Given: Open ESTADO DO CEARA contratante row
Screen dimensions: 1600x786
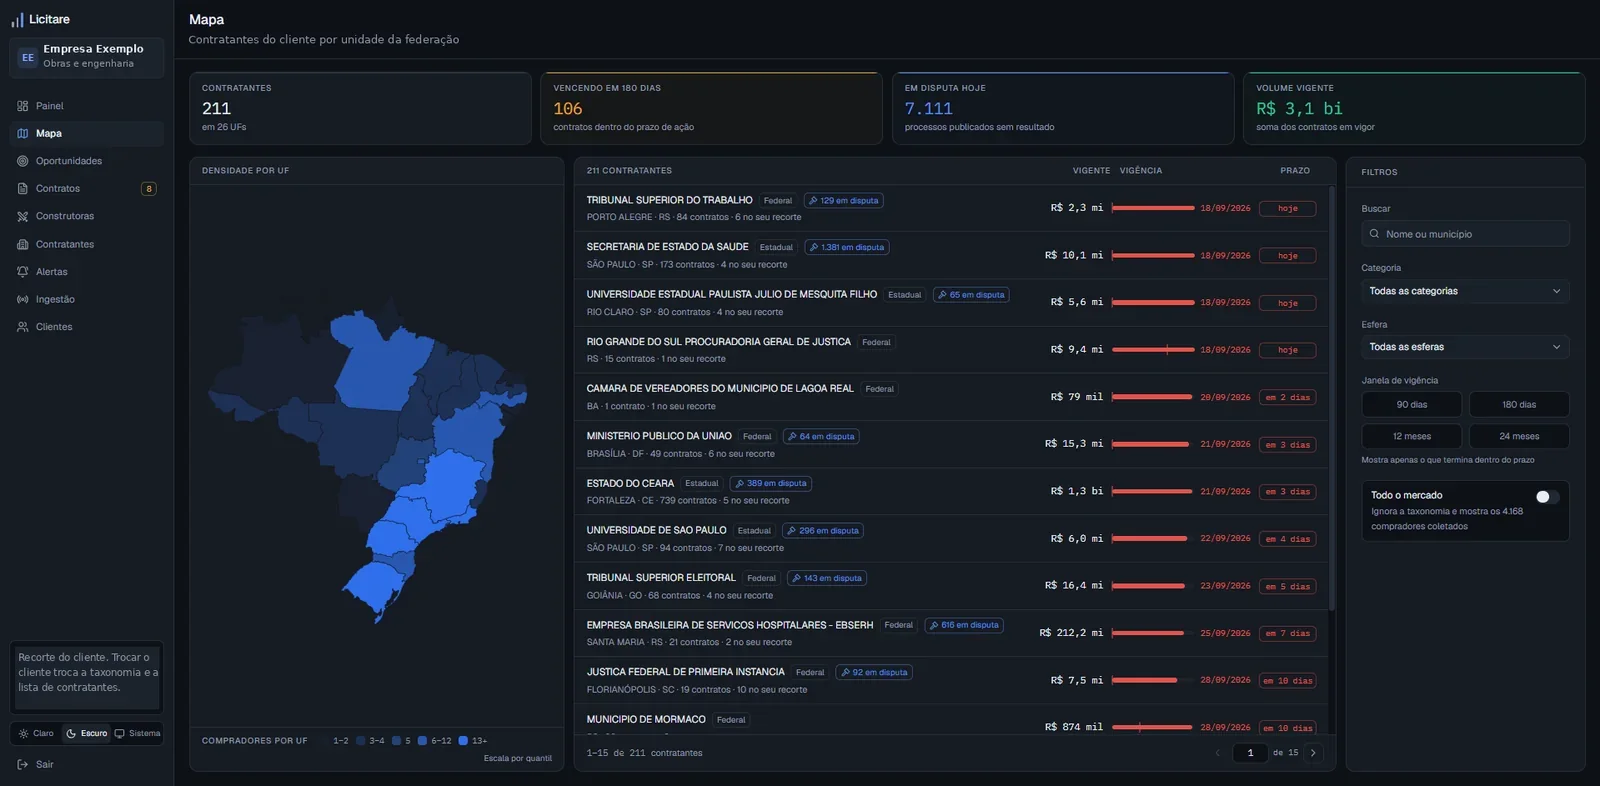Looking at the screenshot, I should [951, 491].
